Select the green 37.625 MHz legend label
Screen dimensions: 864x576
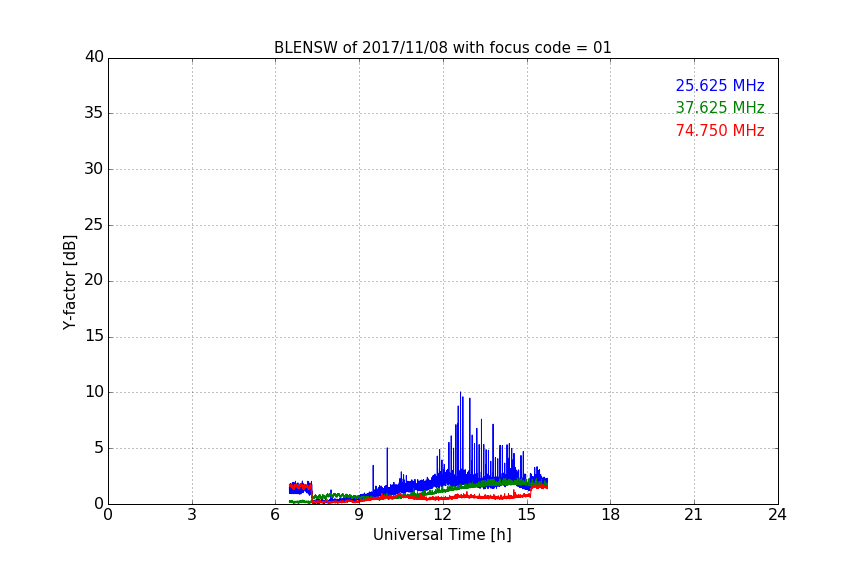[720, 107]
